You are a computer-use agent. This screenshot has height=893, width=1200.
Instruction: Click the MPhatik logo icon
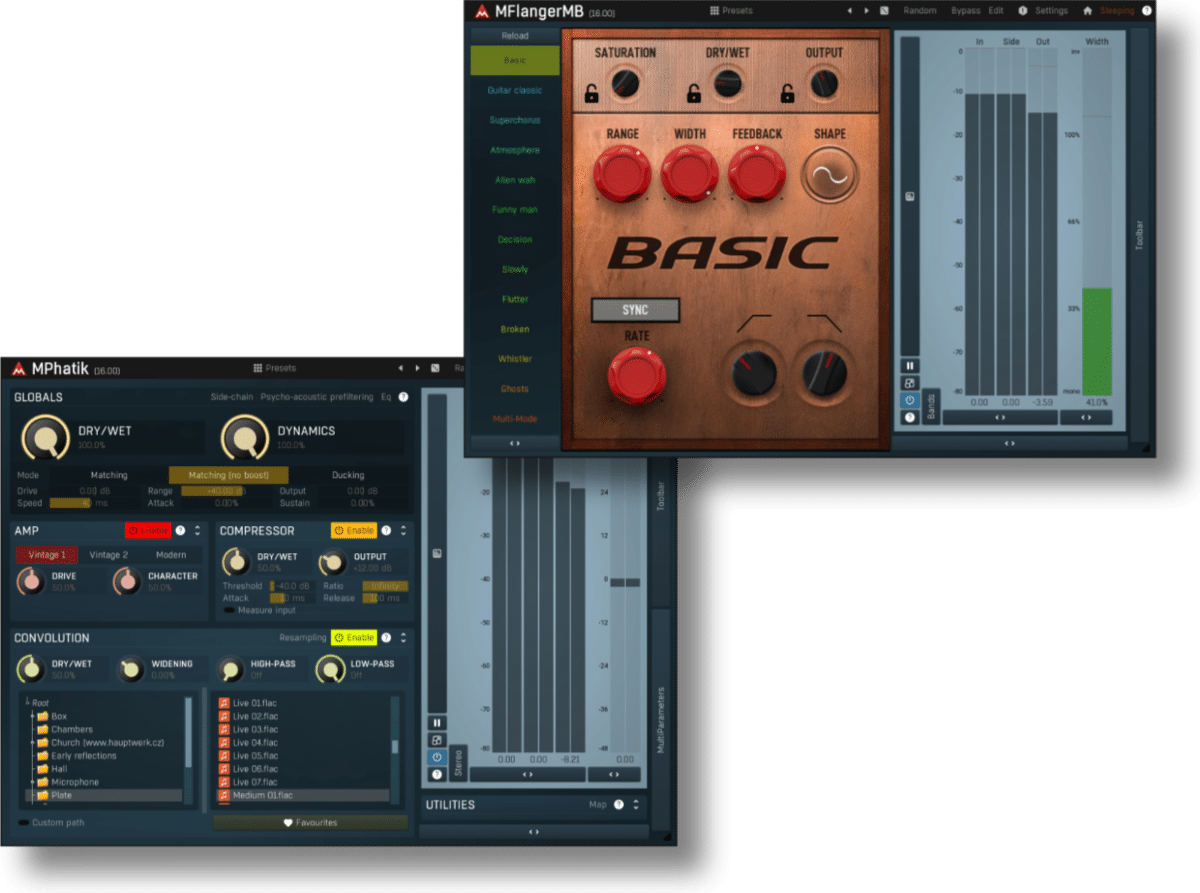18,369
